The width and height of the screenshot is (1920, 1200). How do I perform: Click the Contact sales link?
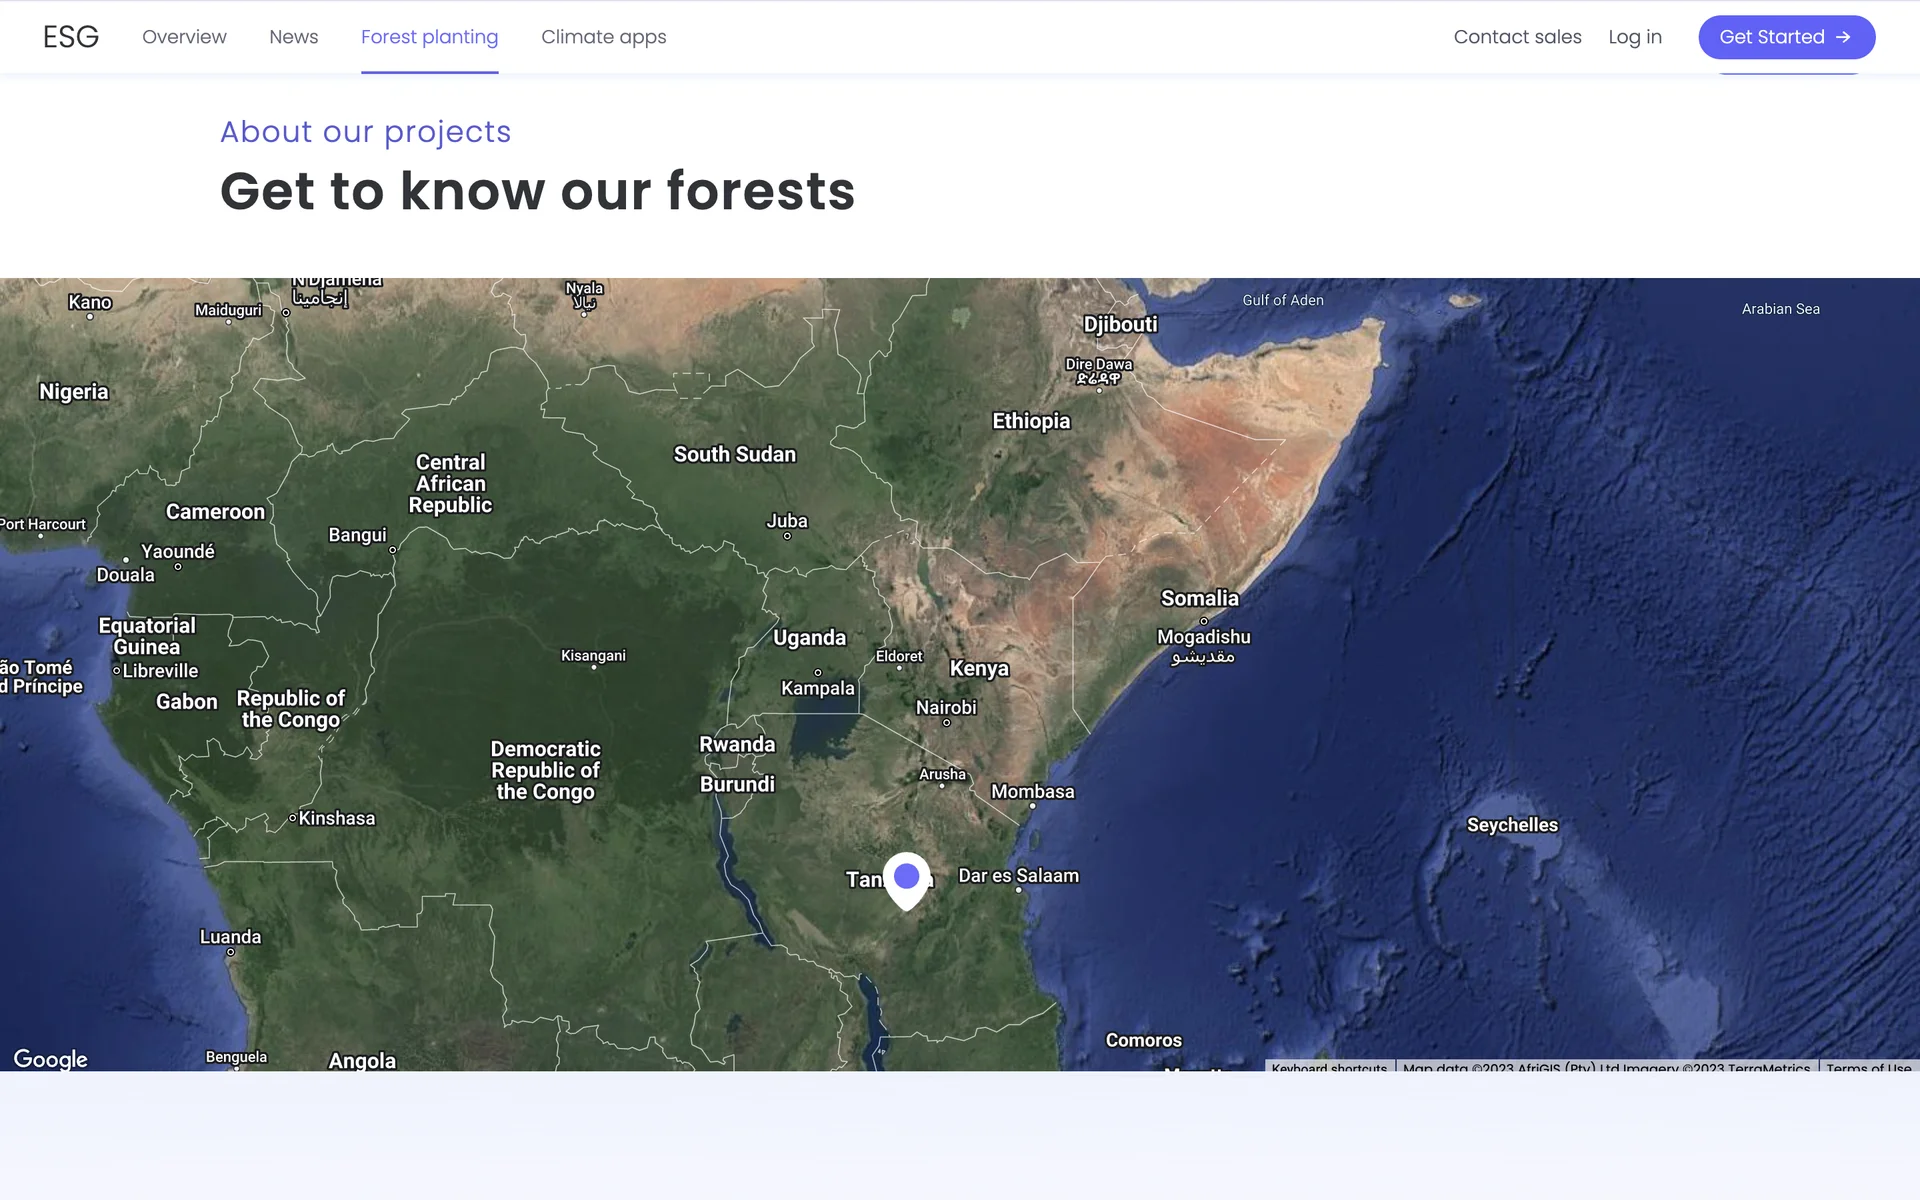pyautogui.click(x=1517, y=37)
